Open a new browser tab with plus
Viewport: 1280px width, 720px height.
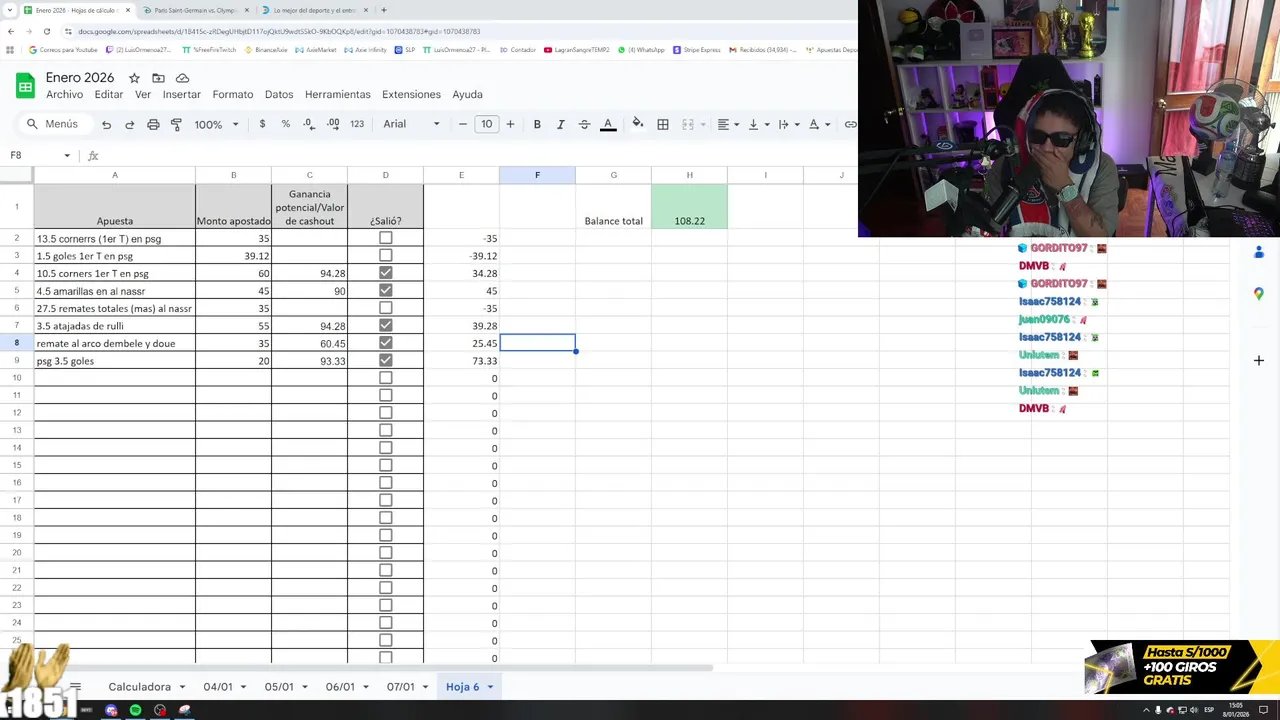383,10
